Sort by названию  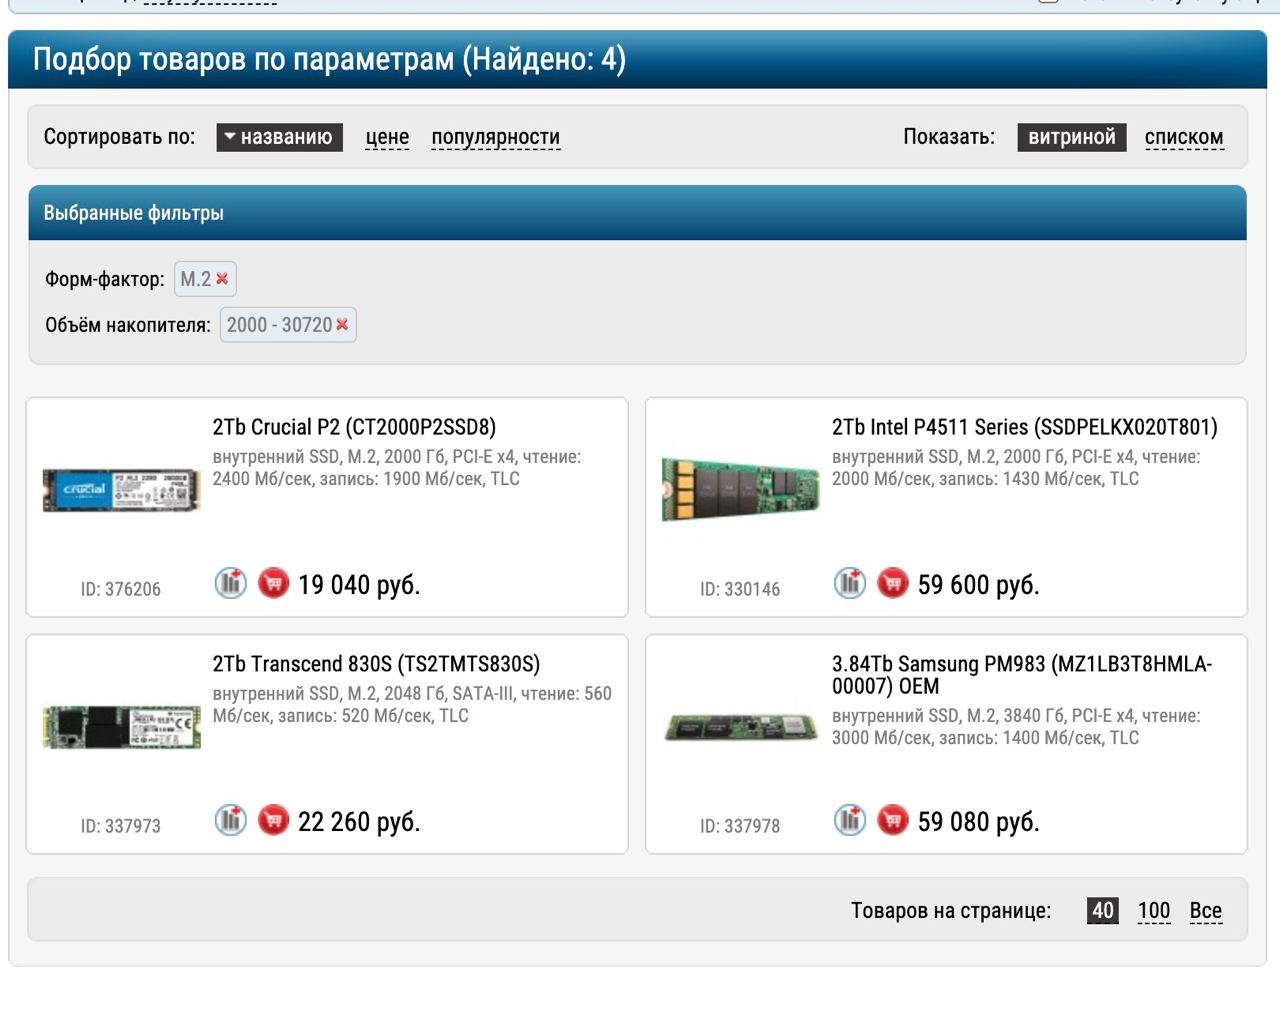(280, 137)
